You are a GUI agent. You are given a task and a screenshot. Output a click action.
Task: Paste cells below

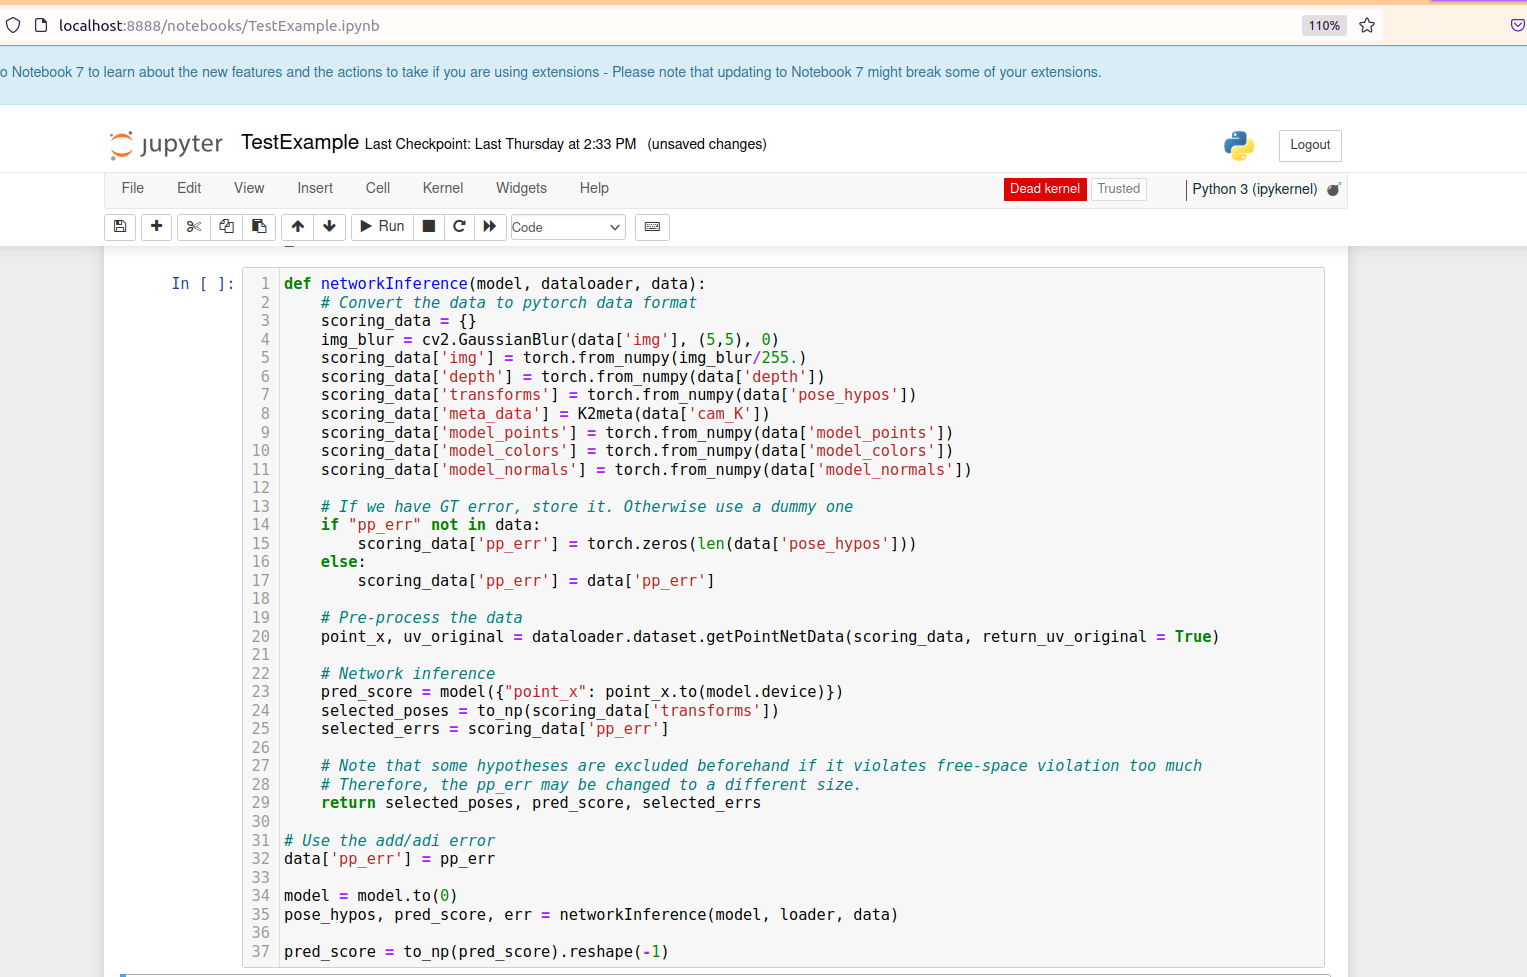(x=259, y=227)
